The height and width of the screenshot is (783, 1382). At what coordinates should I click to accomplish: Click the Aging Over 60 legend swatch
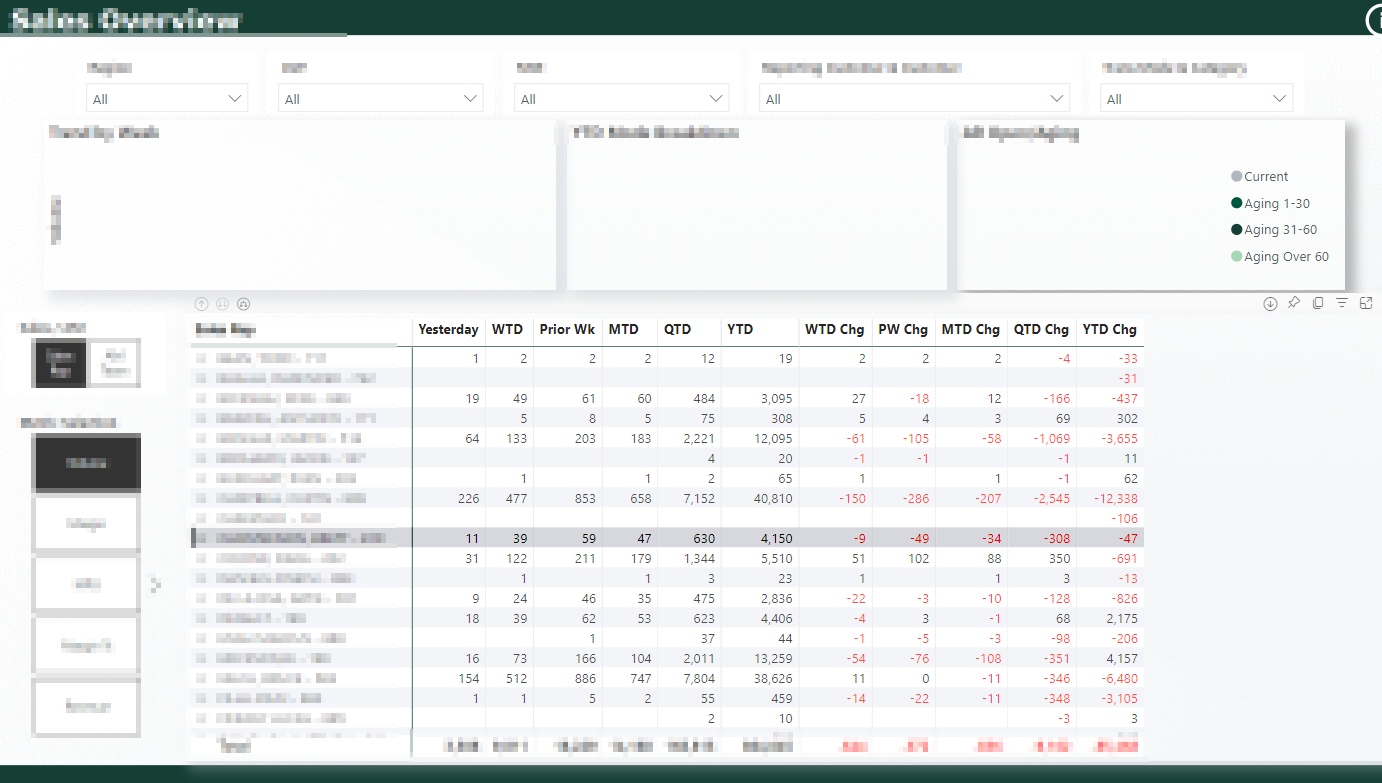1237,256
